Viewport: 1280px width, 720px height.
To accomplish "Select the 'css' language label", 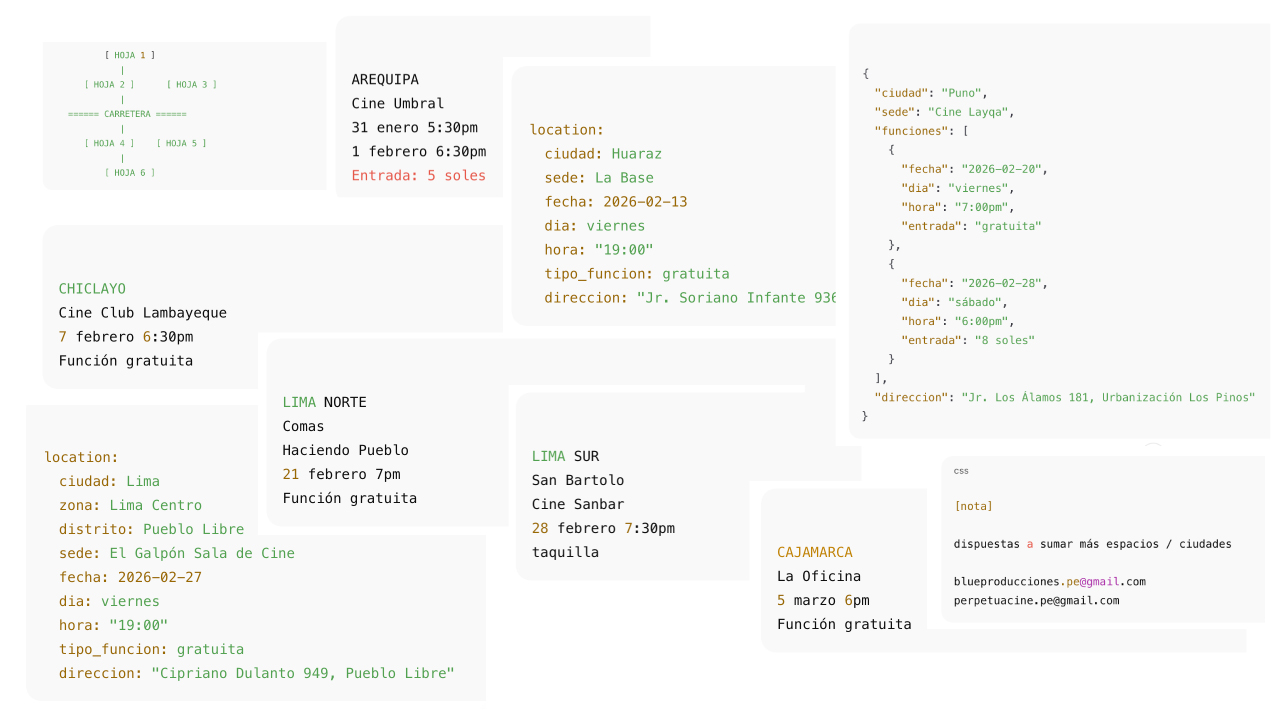I will point(961,471).
